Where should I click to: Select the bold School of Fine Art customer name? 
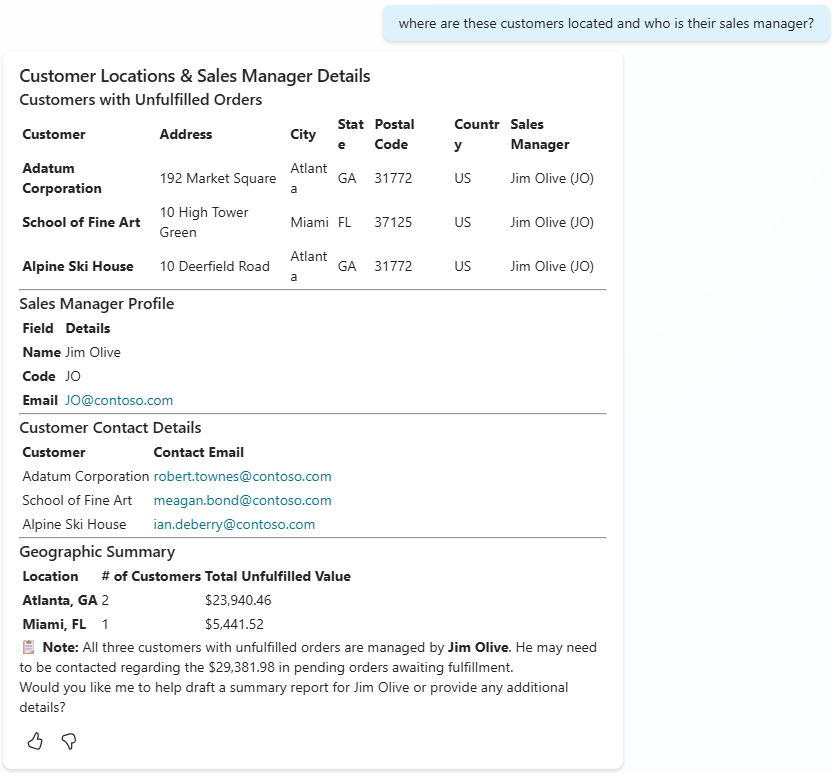pyautogui.click(x=81, y=222)
